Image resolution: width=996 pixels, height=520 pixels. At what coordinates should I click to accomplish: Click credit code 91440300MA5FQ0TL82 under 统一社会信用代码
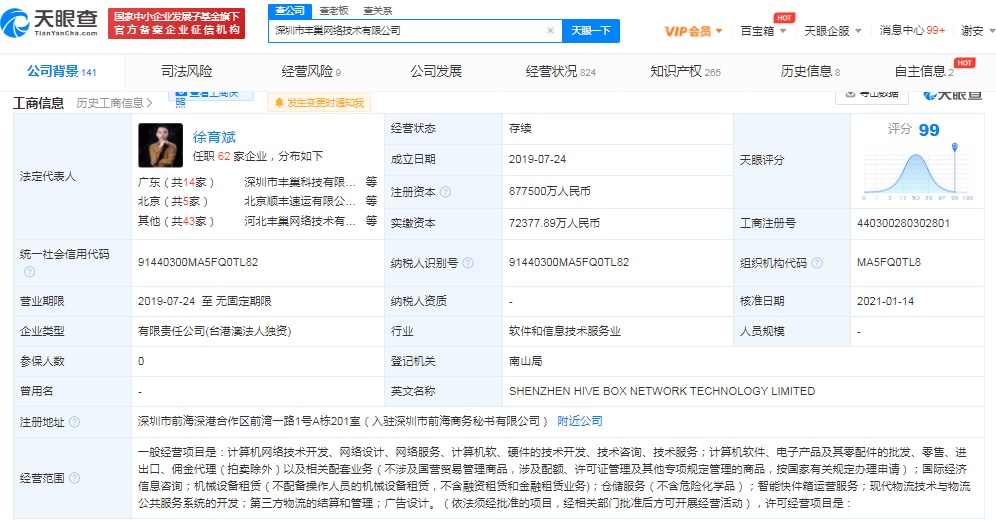click(x=198, y=262)
